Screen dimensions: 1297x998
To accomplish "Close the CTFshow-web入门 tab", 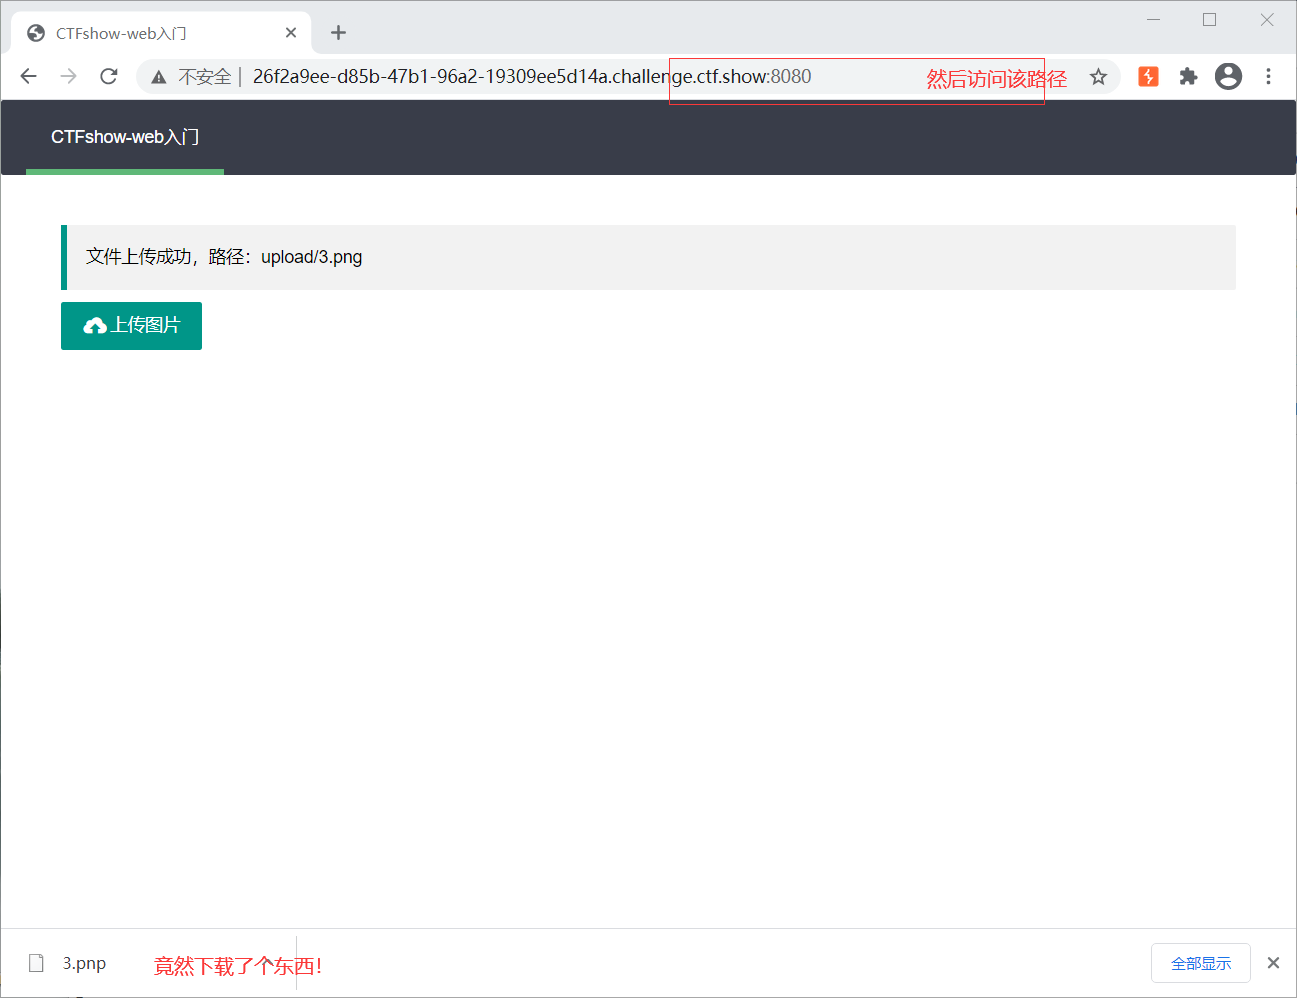I will (291, 33).
